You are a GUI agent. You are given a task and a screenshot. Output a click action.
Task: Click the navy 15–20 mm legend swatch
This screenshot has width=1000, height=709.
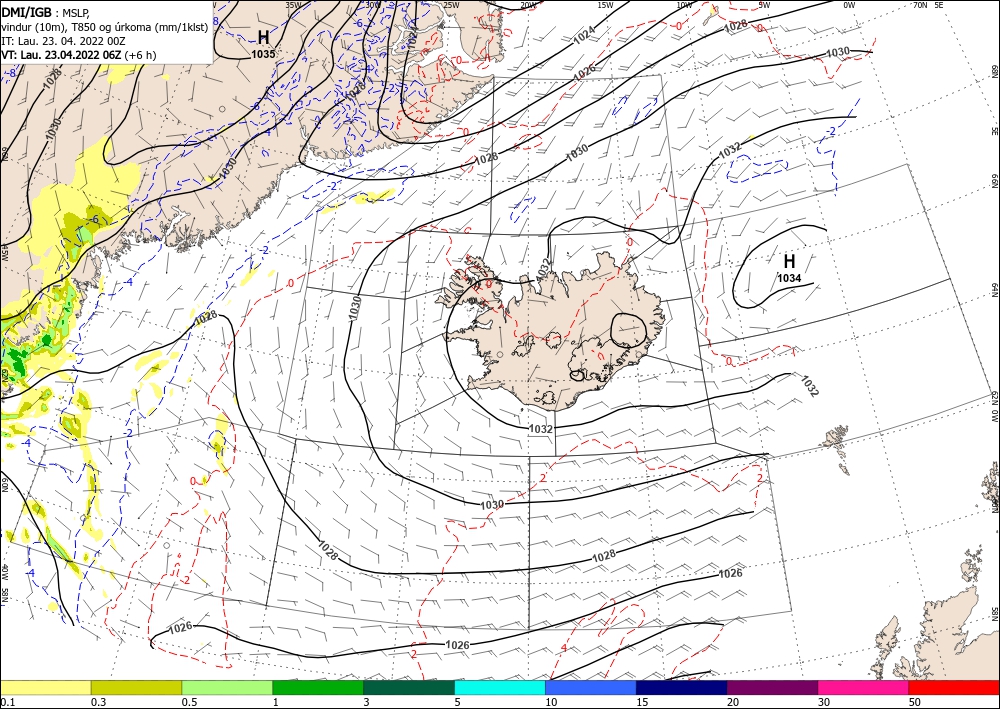682,687
